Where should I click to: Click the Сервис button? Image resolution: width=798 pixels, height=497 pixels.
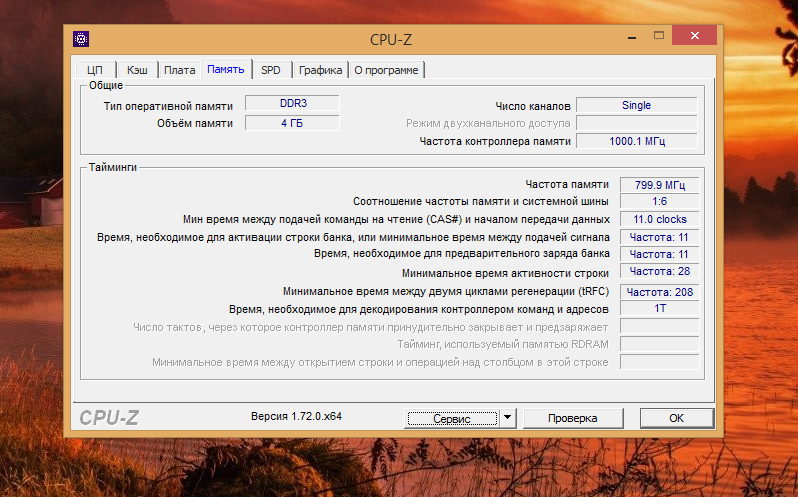452,419
